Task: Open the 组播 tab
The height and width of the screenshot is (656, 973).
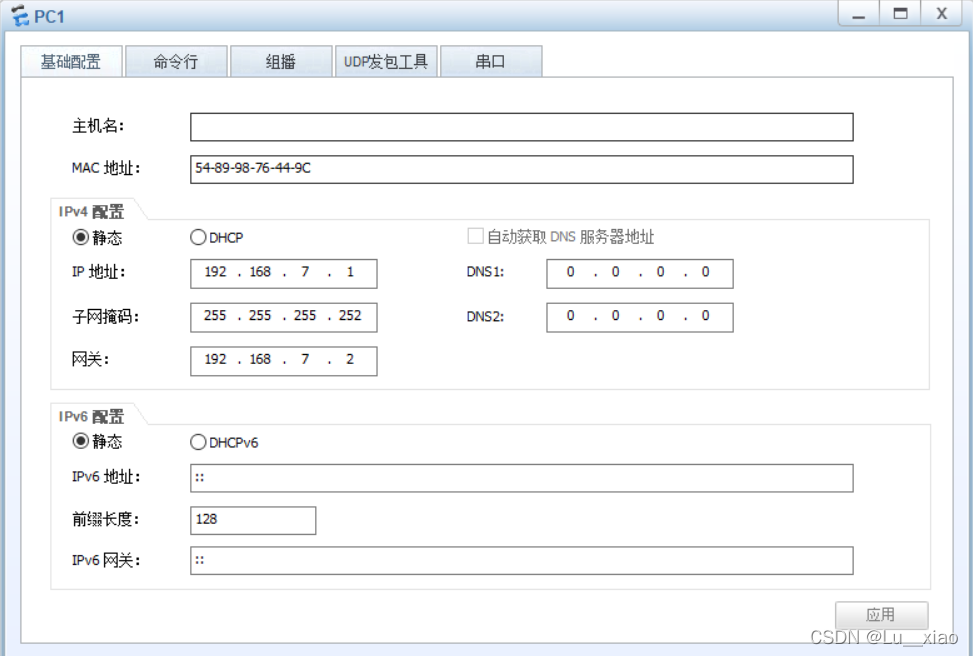Action: click(281, 61)
